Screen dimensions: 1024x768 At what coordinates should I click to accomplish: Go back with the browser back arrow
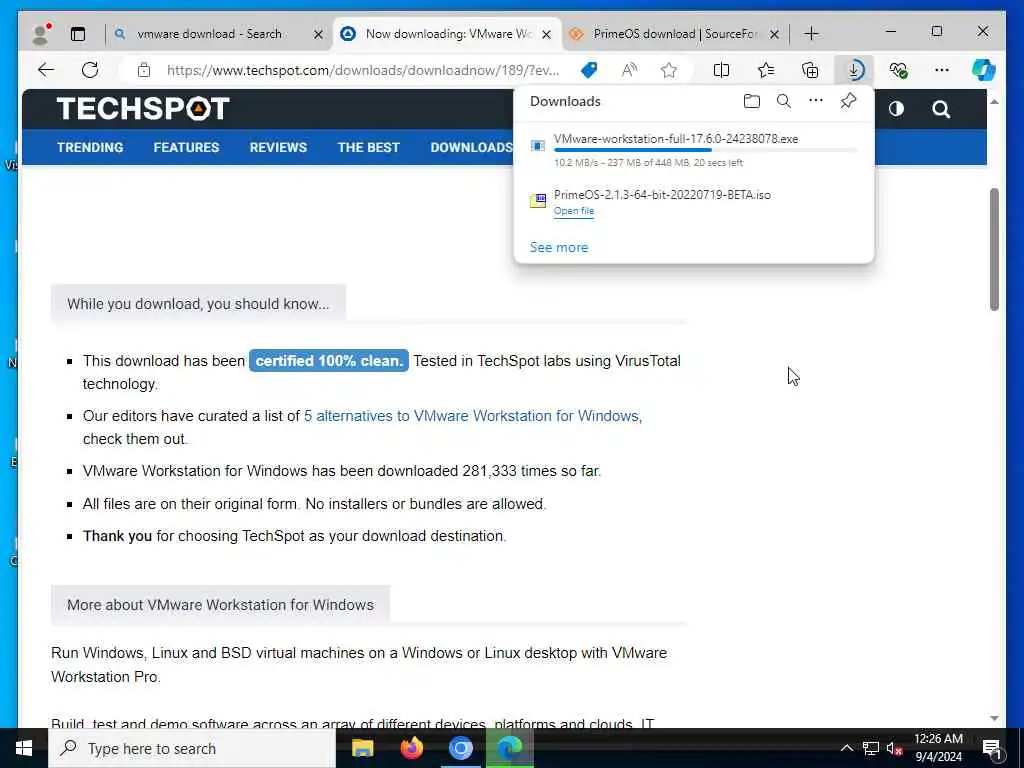(x=46, y=70)
